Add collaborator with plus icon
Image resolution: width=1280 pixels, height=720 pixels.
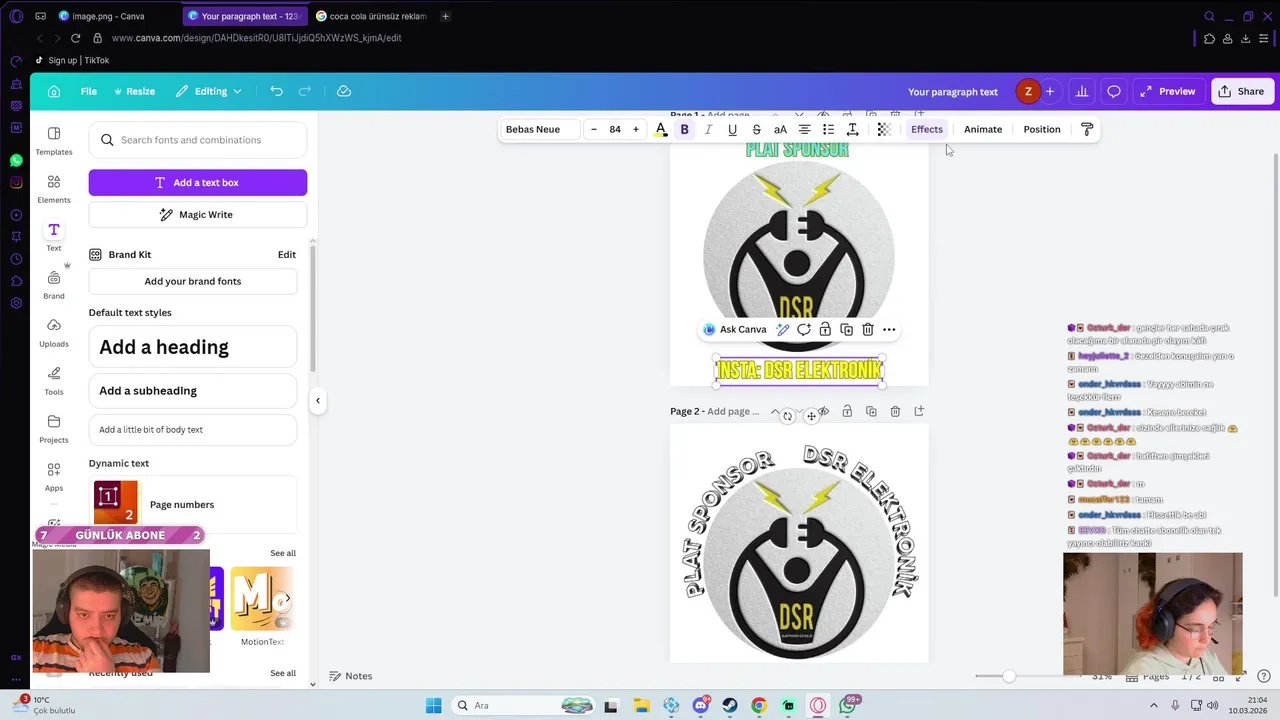click(x=1050, y=91)
